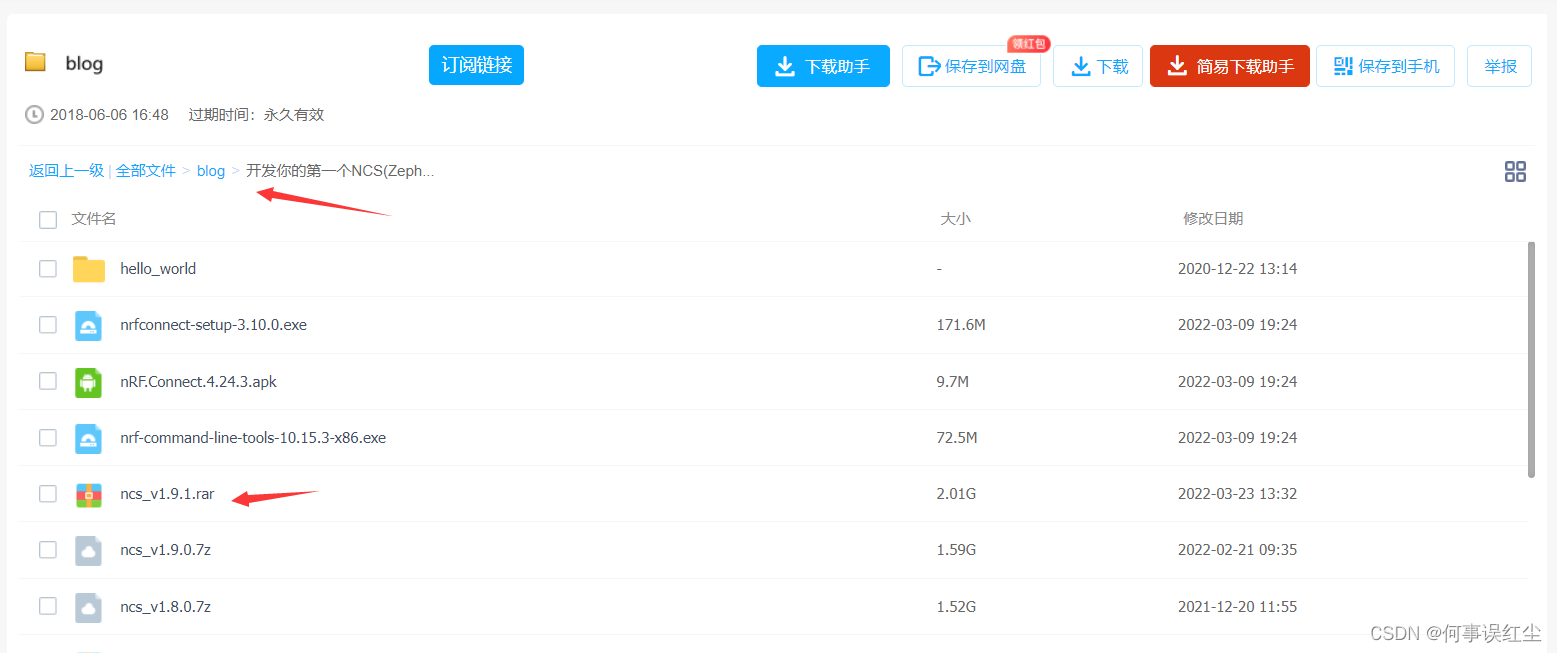Viewport: 1557px width, 653px height.
Task: Click the blog folder icon in header
Action: point(36,62)
